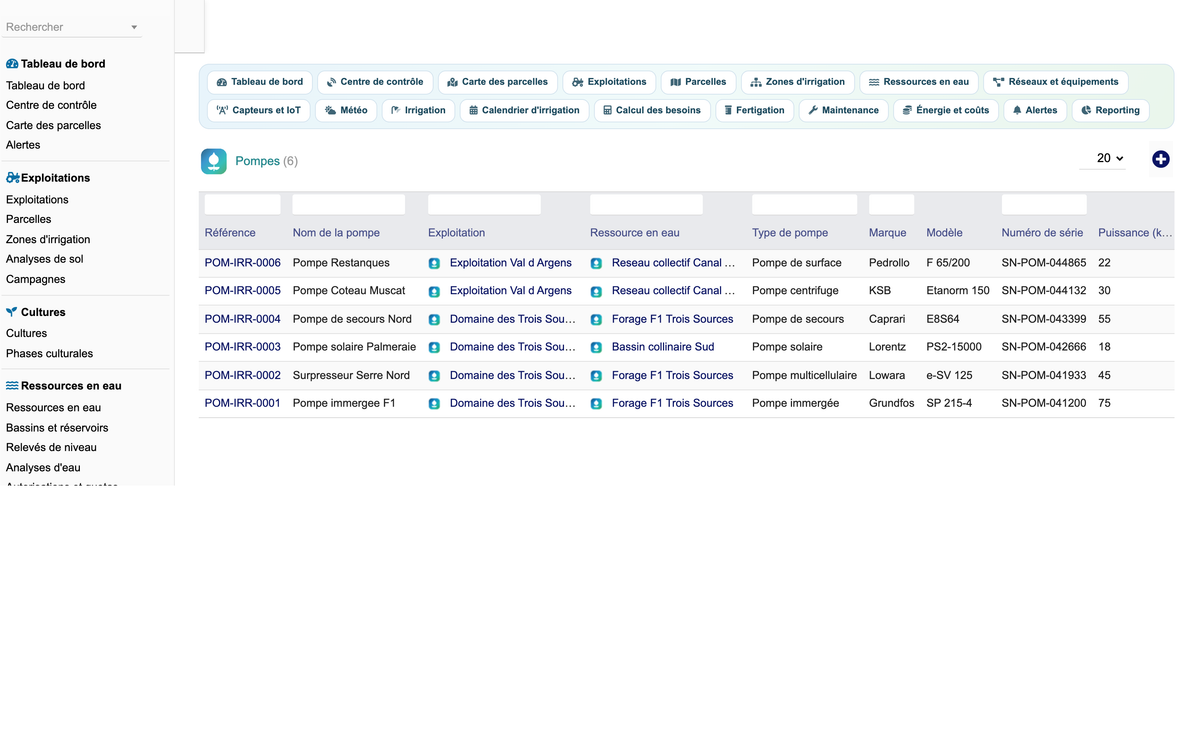The image size is (1200, 743).
Task: Select serial number SN-POM-043399 cell
Action: tap(1044, 319)
